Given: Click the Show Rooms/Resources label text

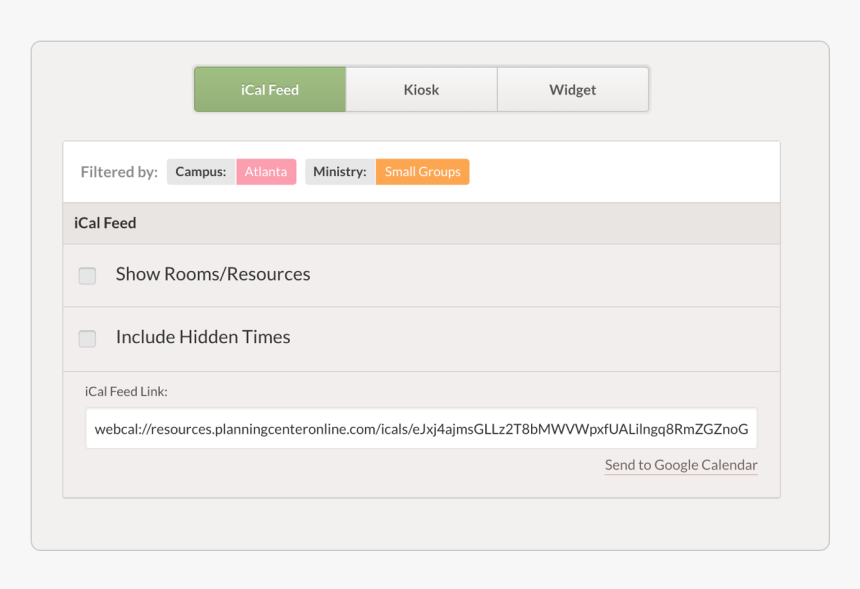Looking at the screenshot, I should pyautogui.click(x=213, y=274).
